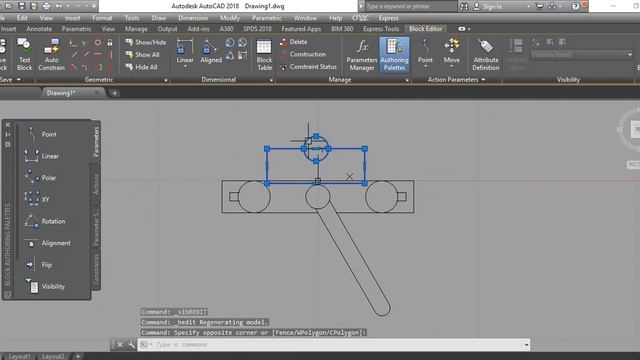Click the Point action parameter ribbon button
The image size is (640, 360).
coord(425,51)
